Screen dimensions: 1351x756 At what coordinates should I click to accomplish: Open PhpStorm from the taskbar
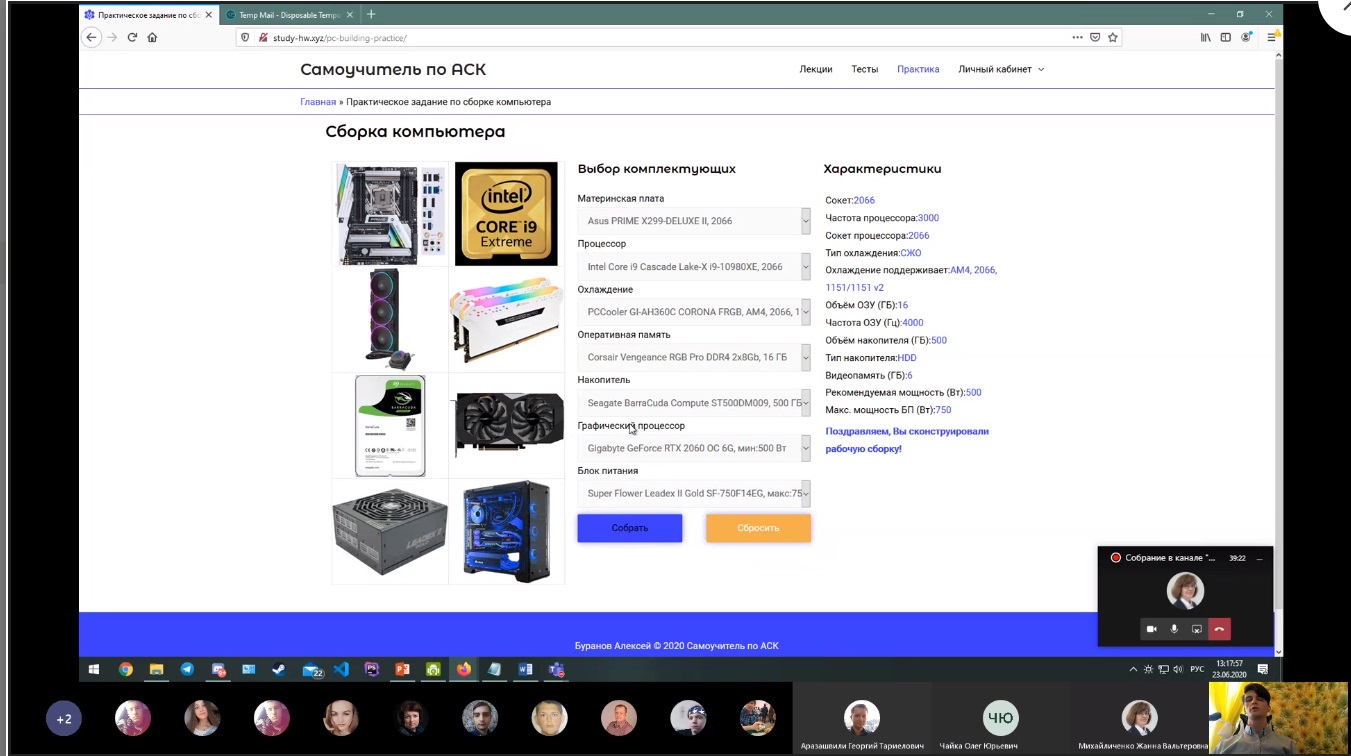[x=372, y=670]
